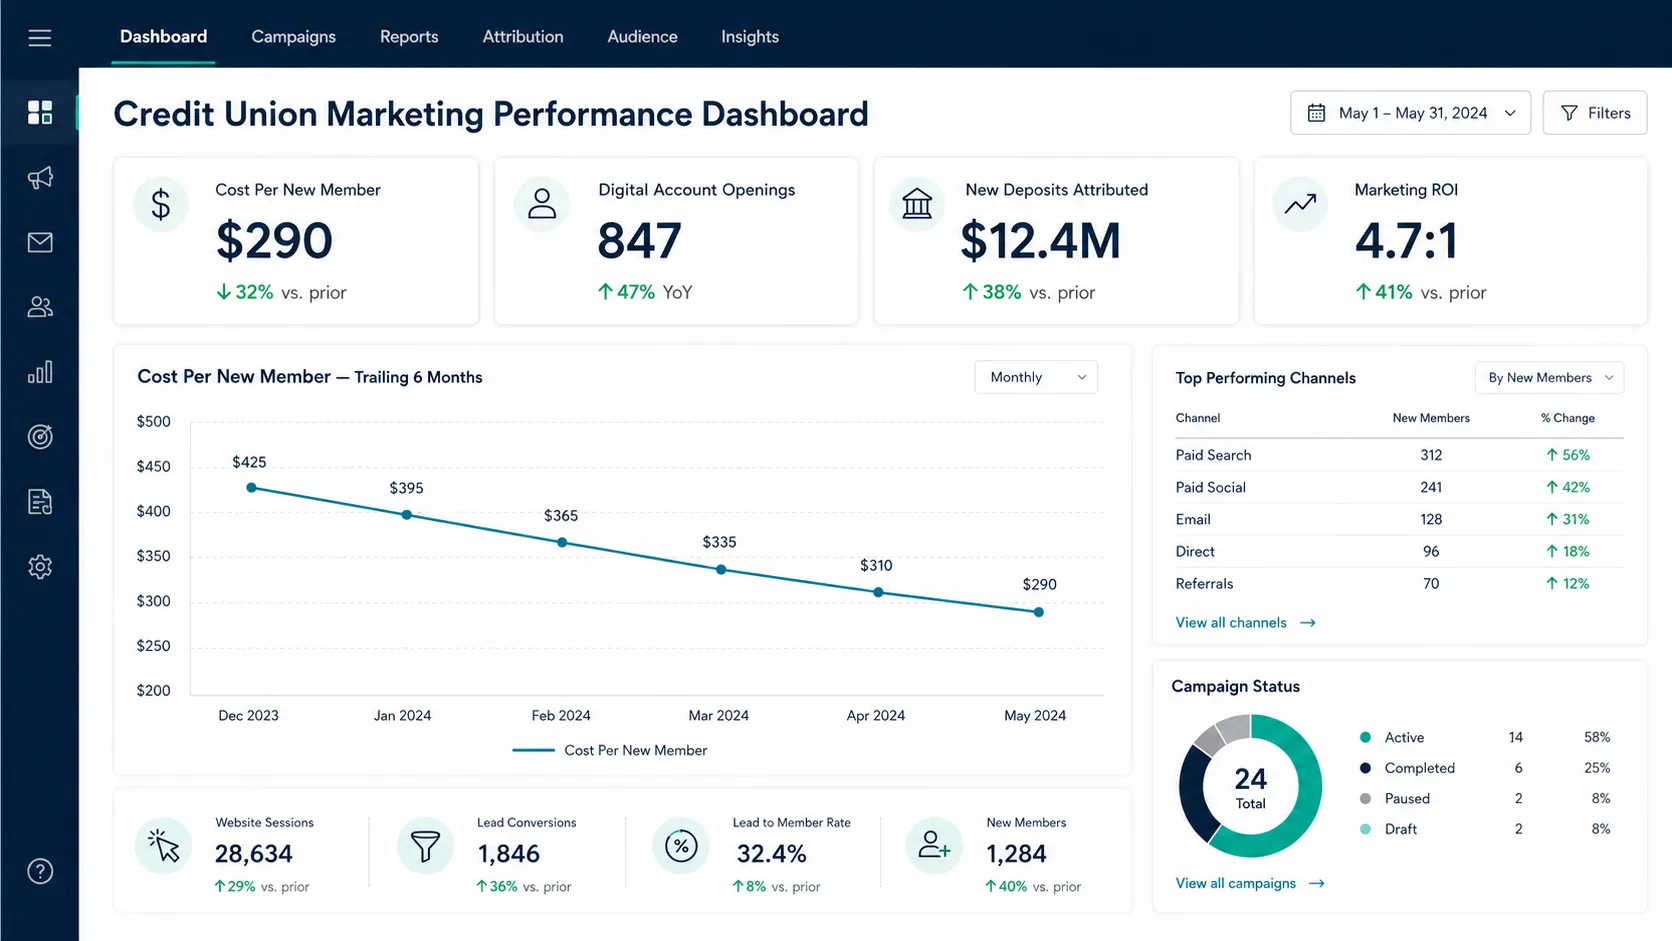The height and width of the screenshot is (941, 1672).
Task: Open the Reports tab
Action: point(409,37)
